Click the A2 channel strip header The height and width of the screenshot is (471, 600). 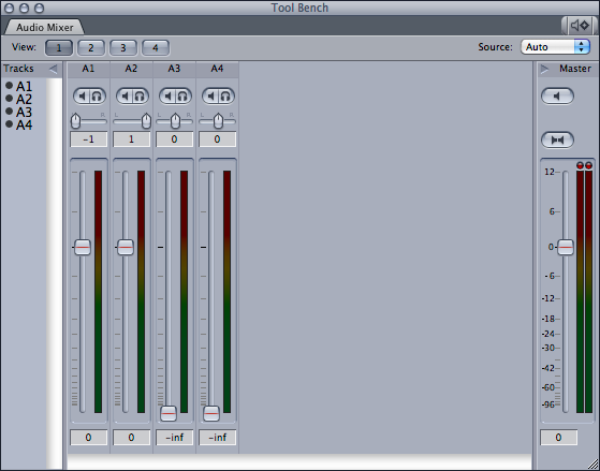point(132,69)
